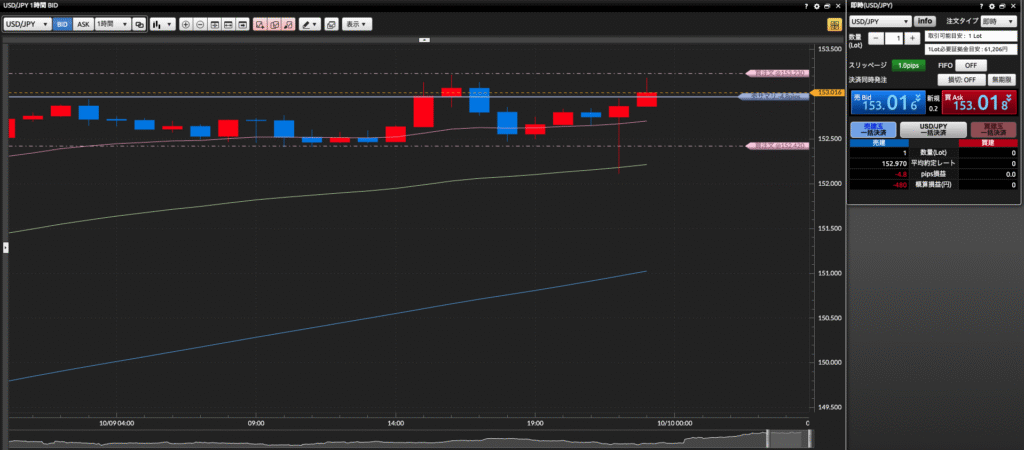Click the chart link icon beside timeframe
Screen dimensions: 1024x450
[139, 24]
